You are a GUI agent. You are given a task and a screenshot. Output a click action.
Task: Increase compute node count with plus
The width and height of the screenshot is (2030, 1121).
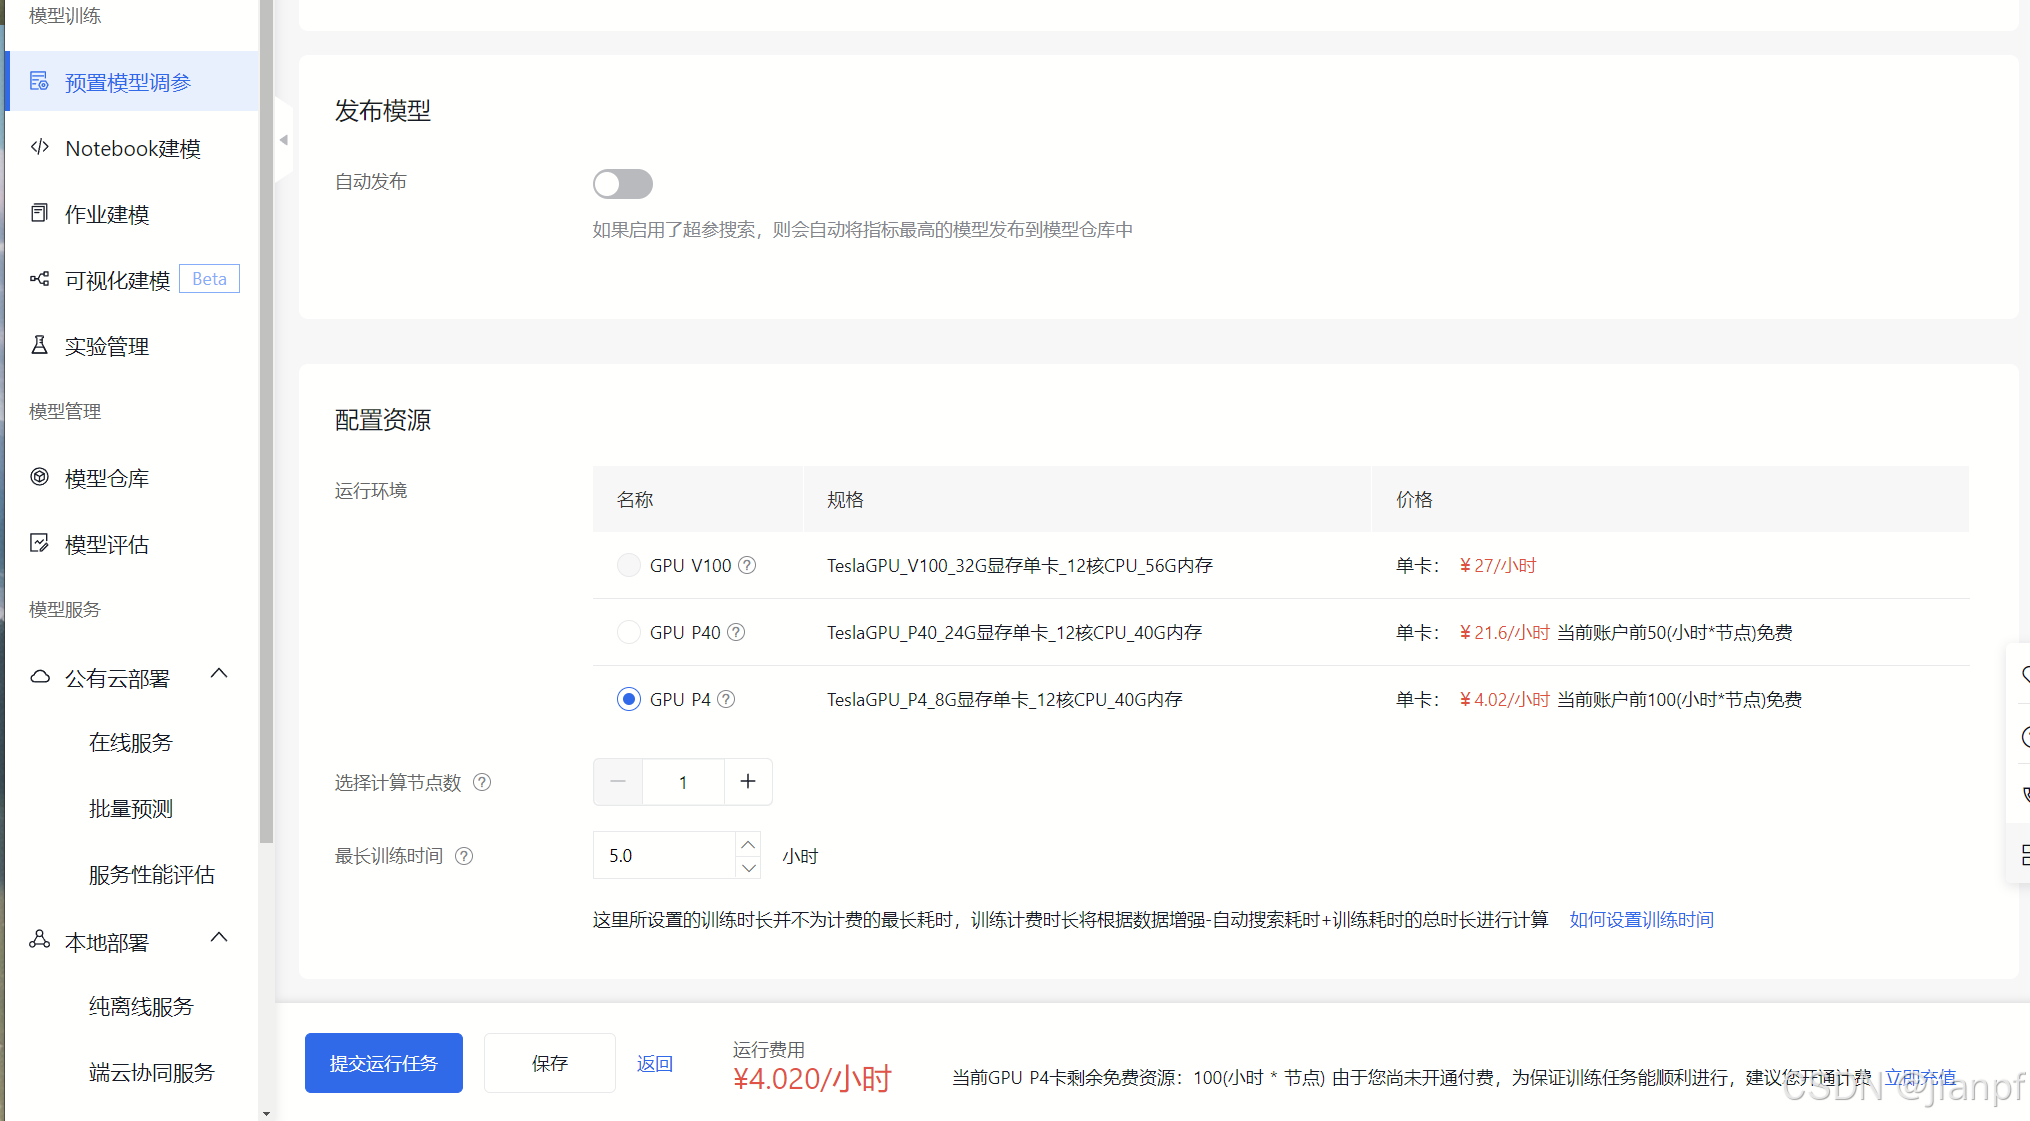tap(747, 782)
